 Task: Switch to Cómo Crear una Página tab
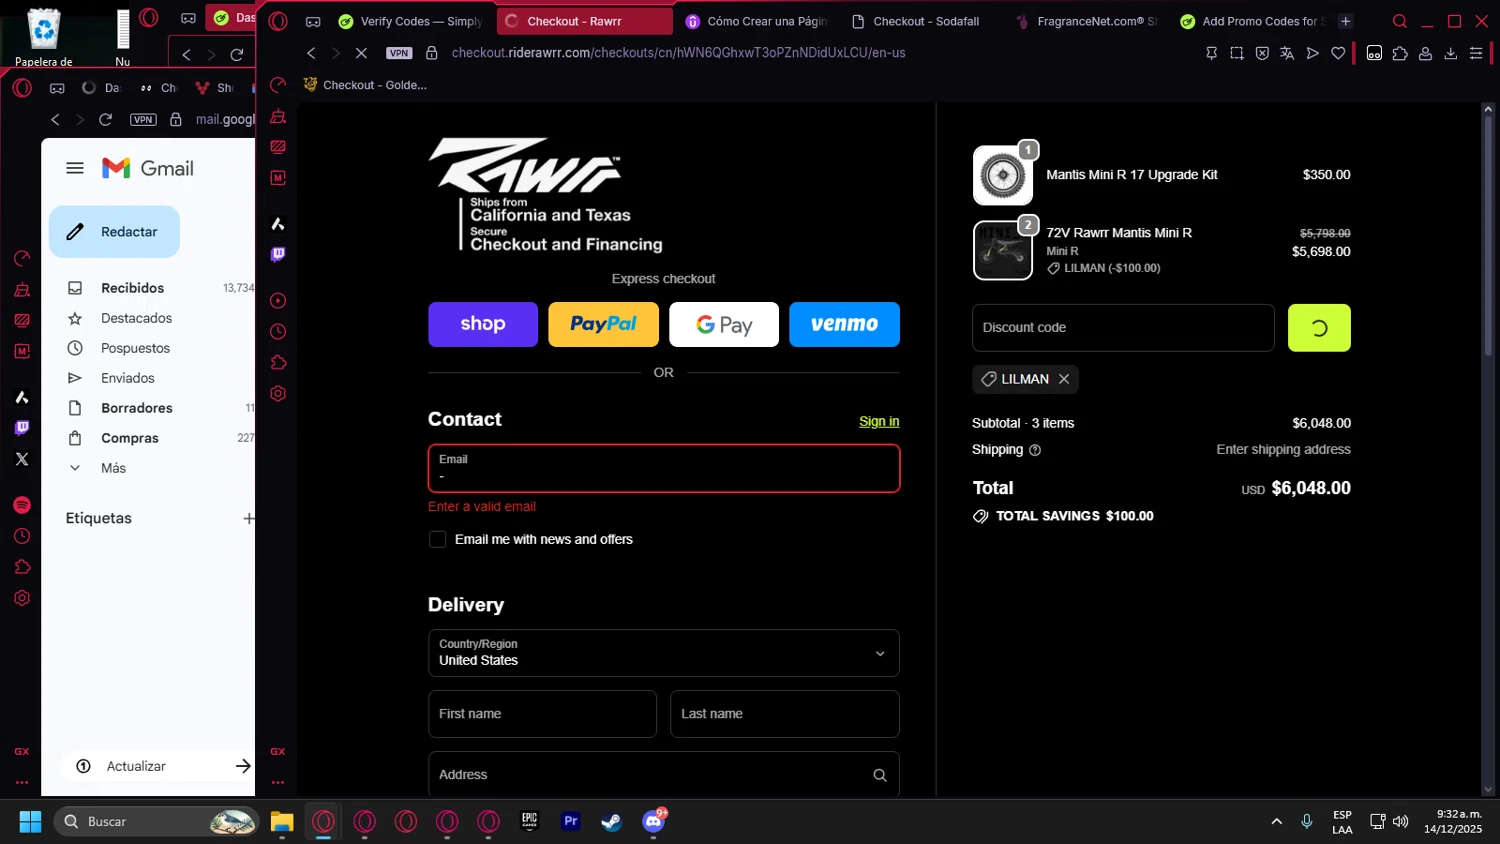pos(756,21)
